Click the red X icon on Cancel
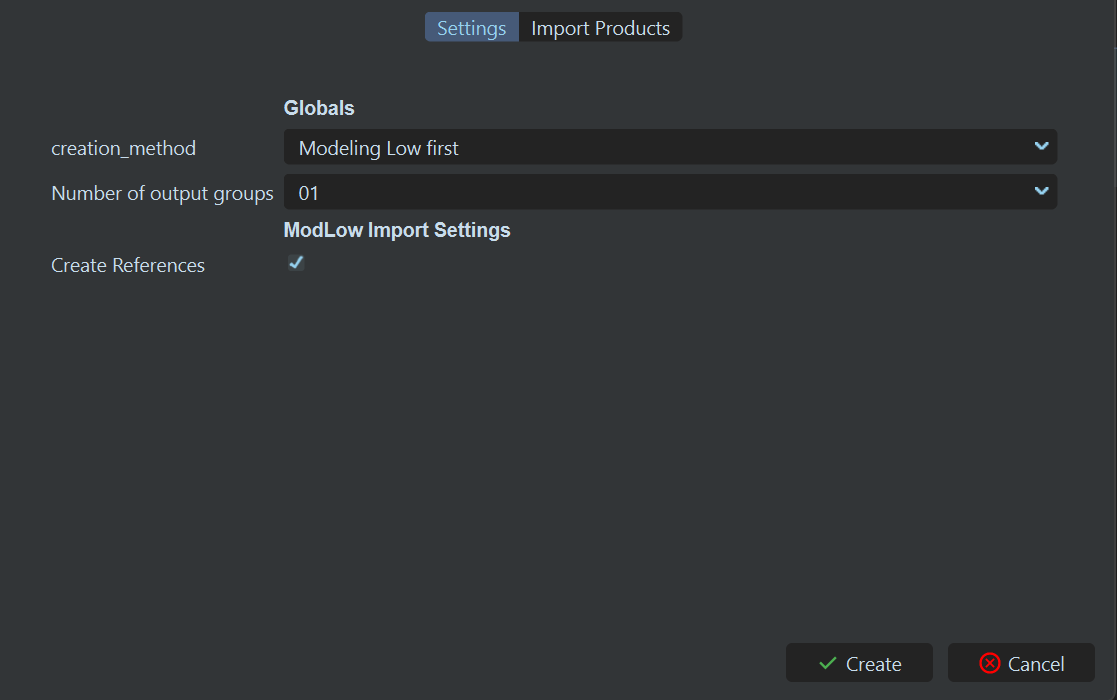This screenshot has height=700, width=1117. [990, 663]
